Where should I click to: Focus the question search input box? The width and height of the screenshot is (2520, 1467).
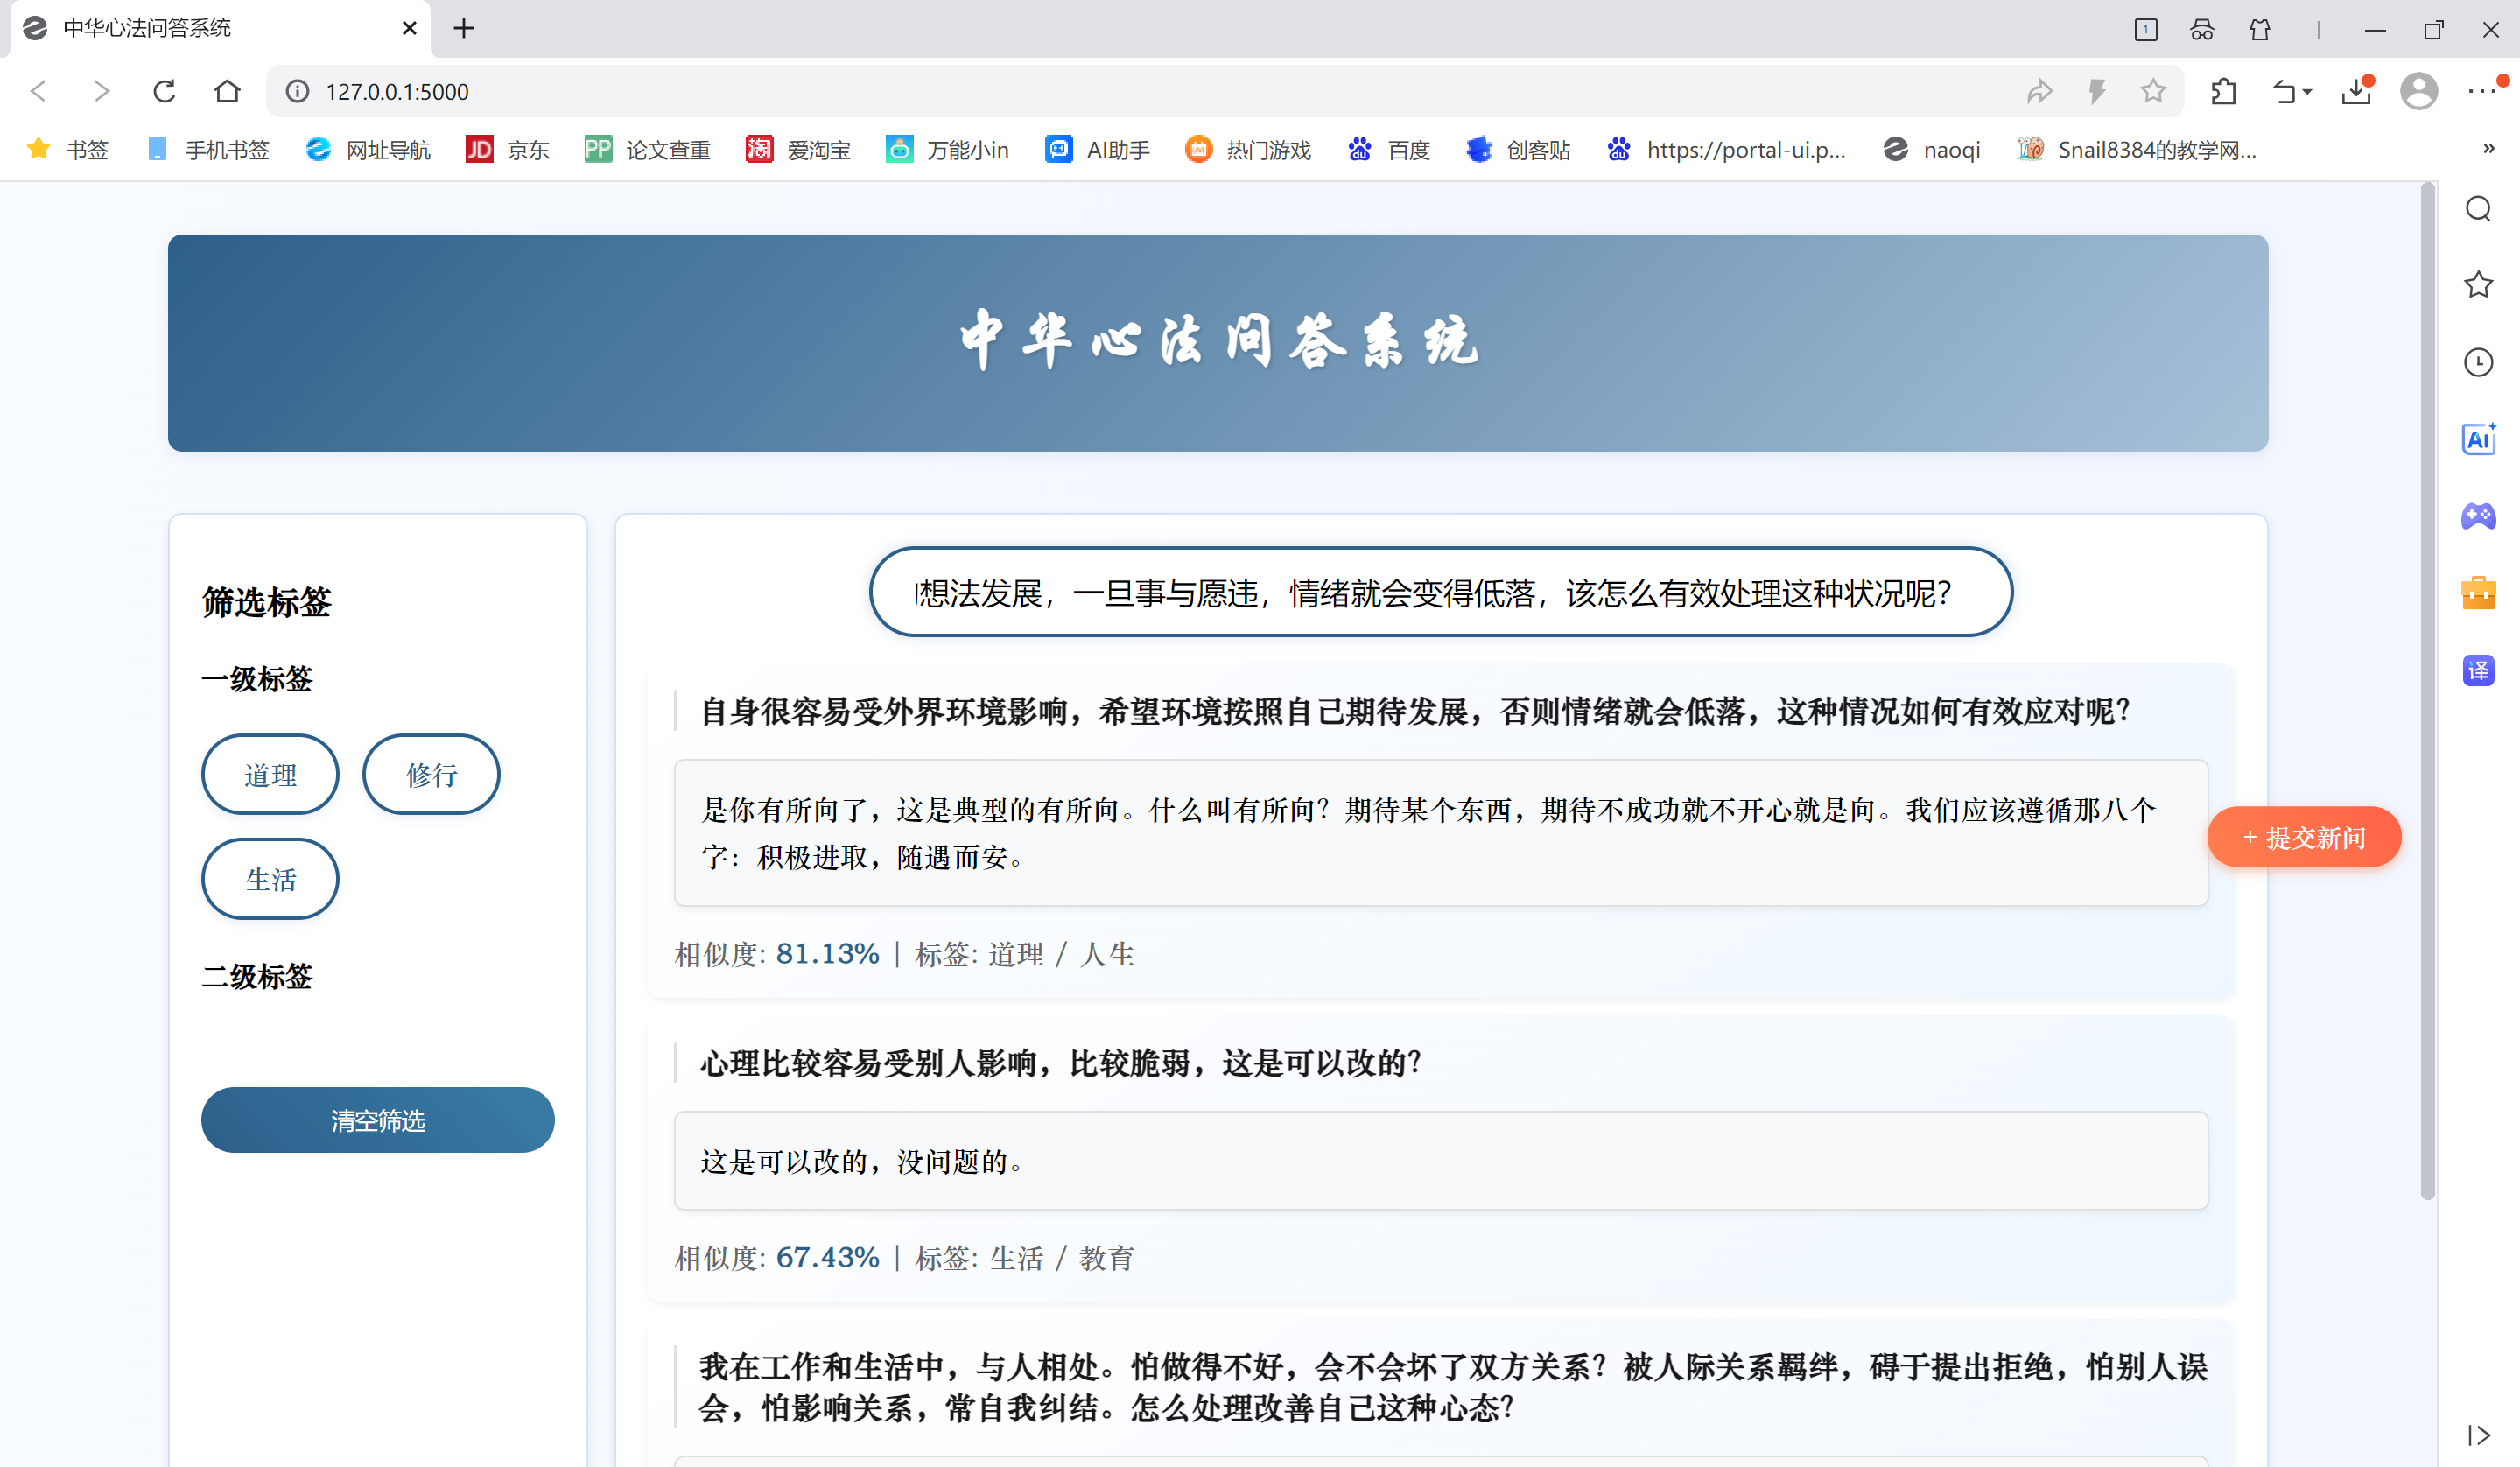(1440, 592)
